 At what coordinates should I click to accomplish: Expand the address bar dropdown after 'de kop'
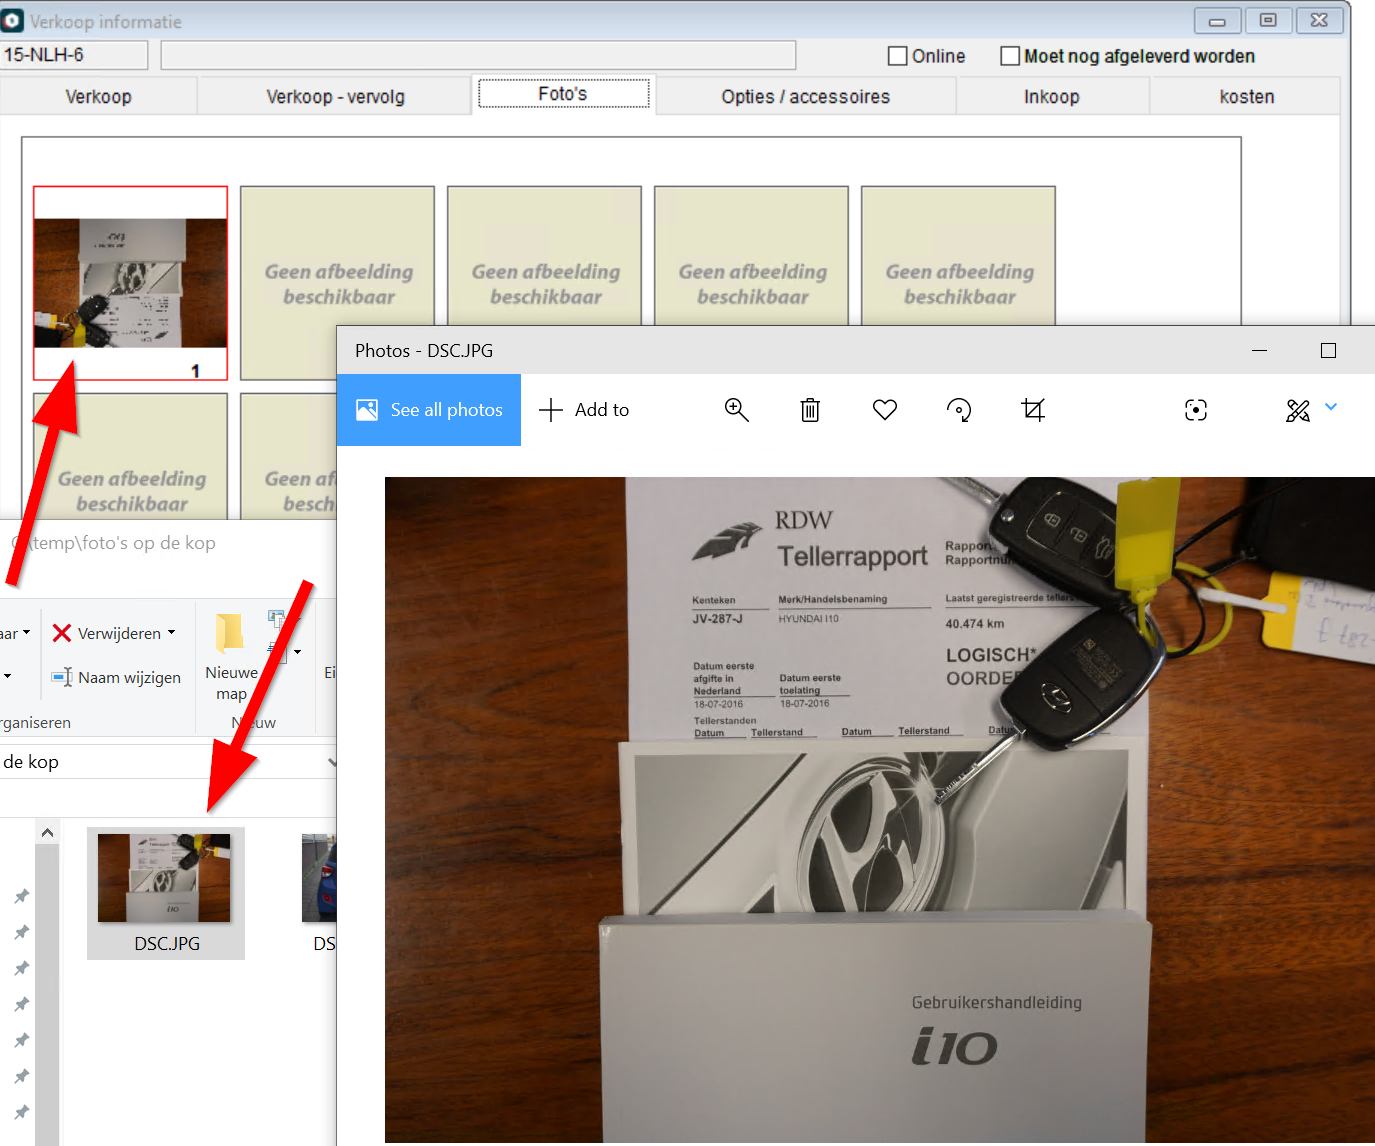click(331, 762)
